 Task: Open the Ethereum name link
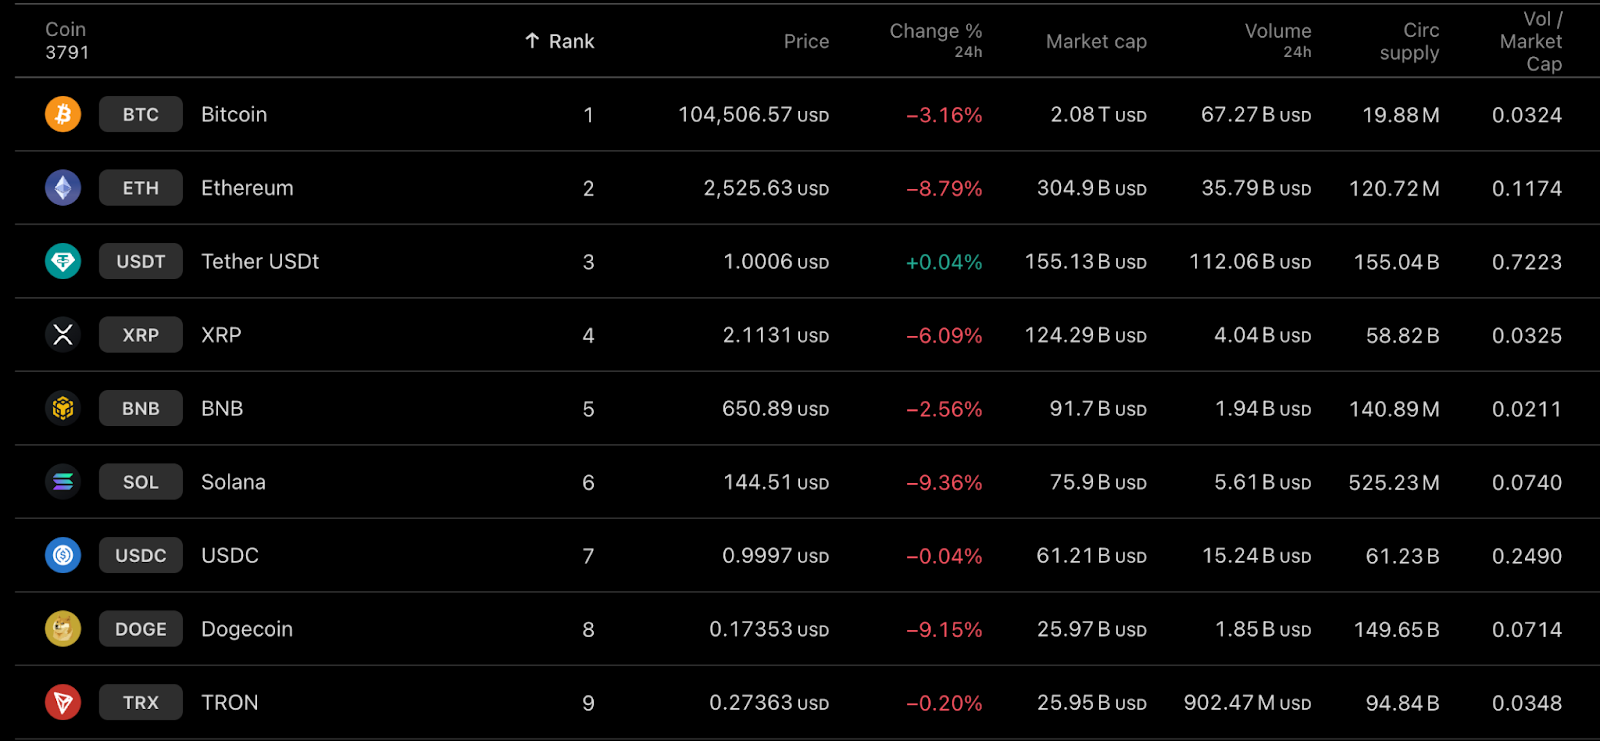click(247, 188)
